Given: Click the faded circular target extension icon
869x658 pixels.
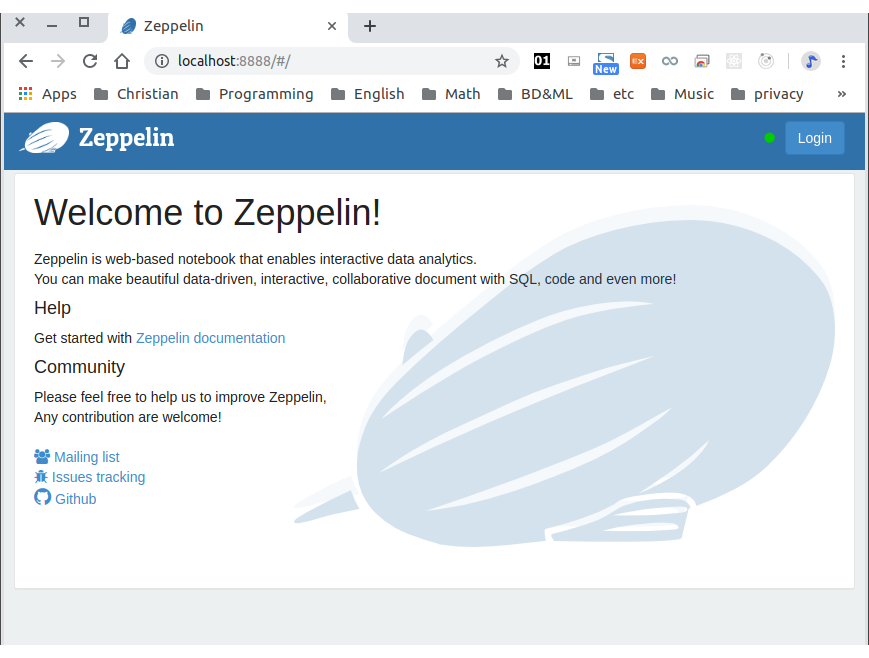Looking at the screenshot, I should 766,61.
